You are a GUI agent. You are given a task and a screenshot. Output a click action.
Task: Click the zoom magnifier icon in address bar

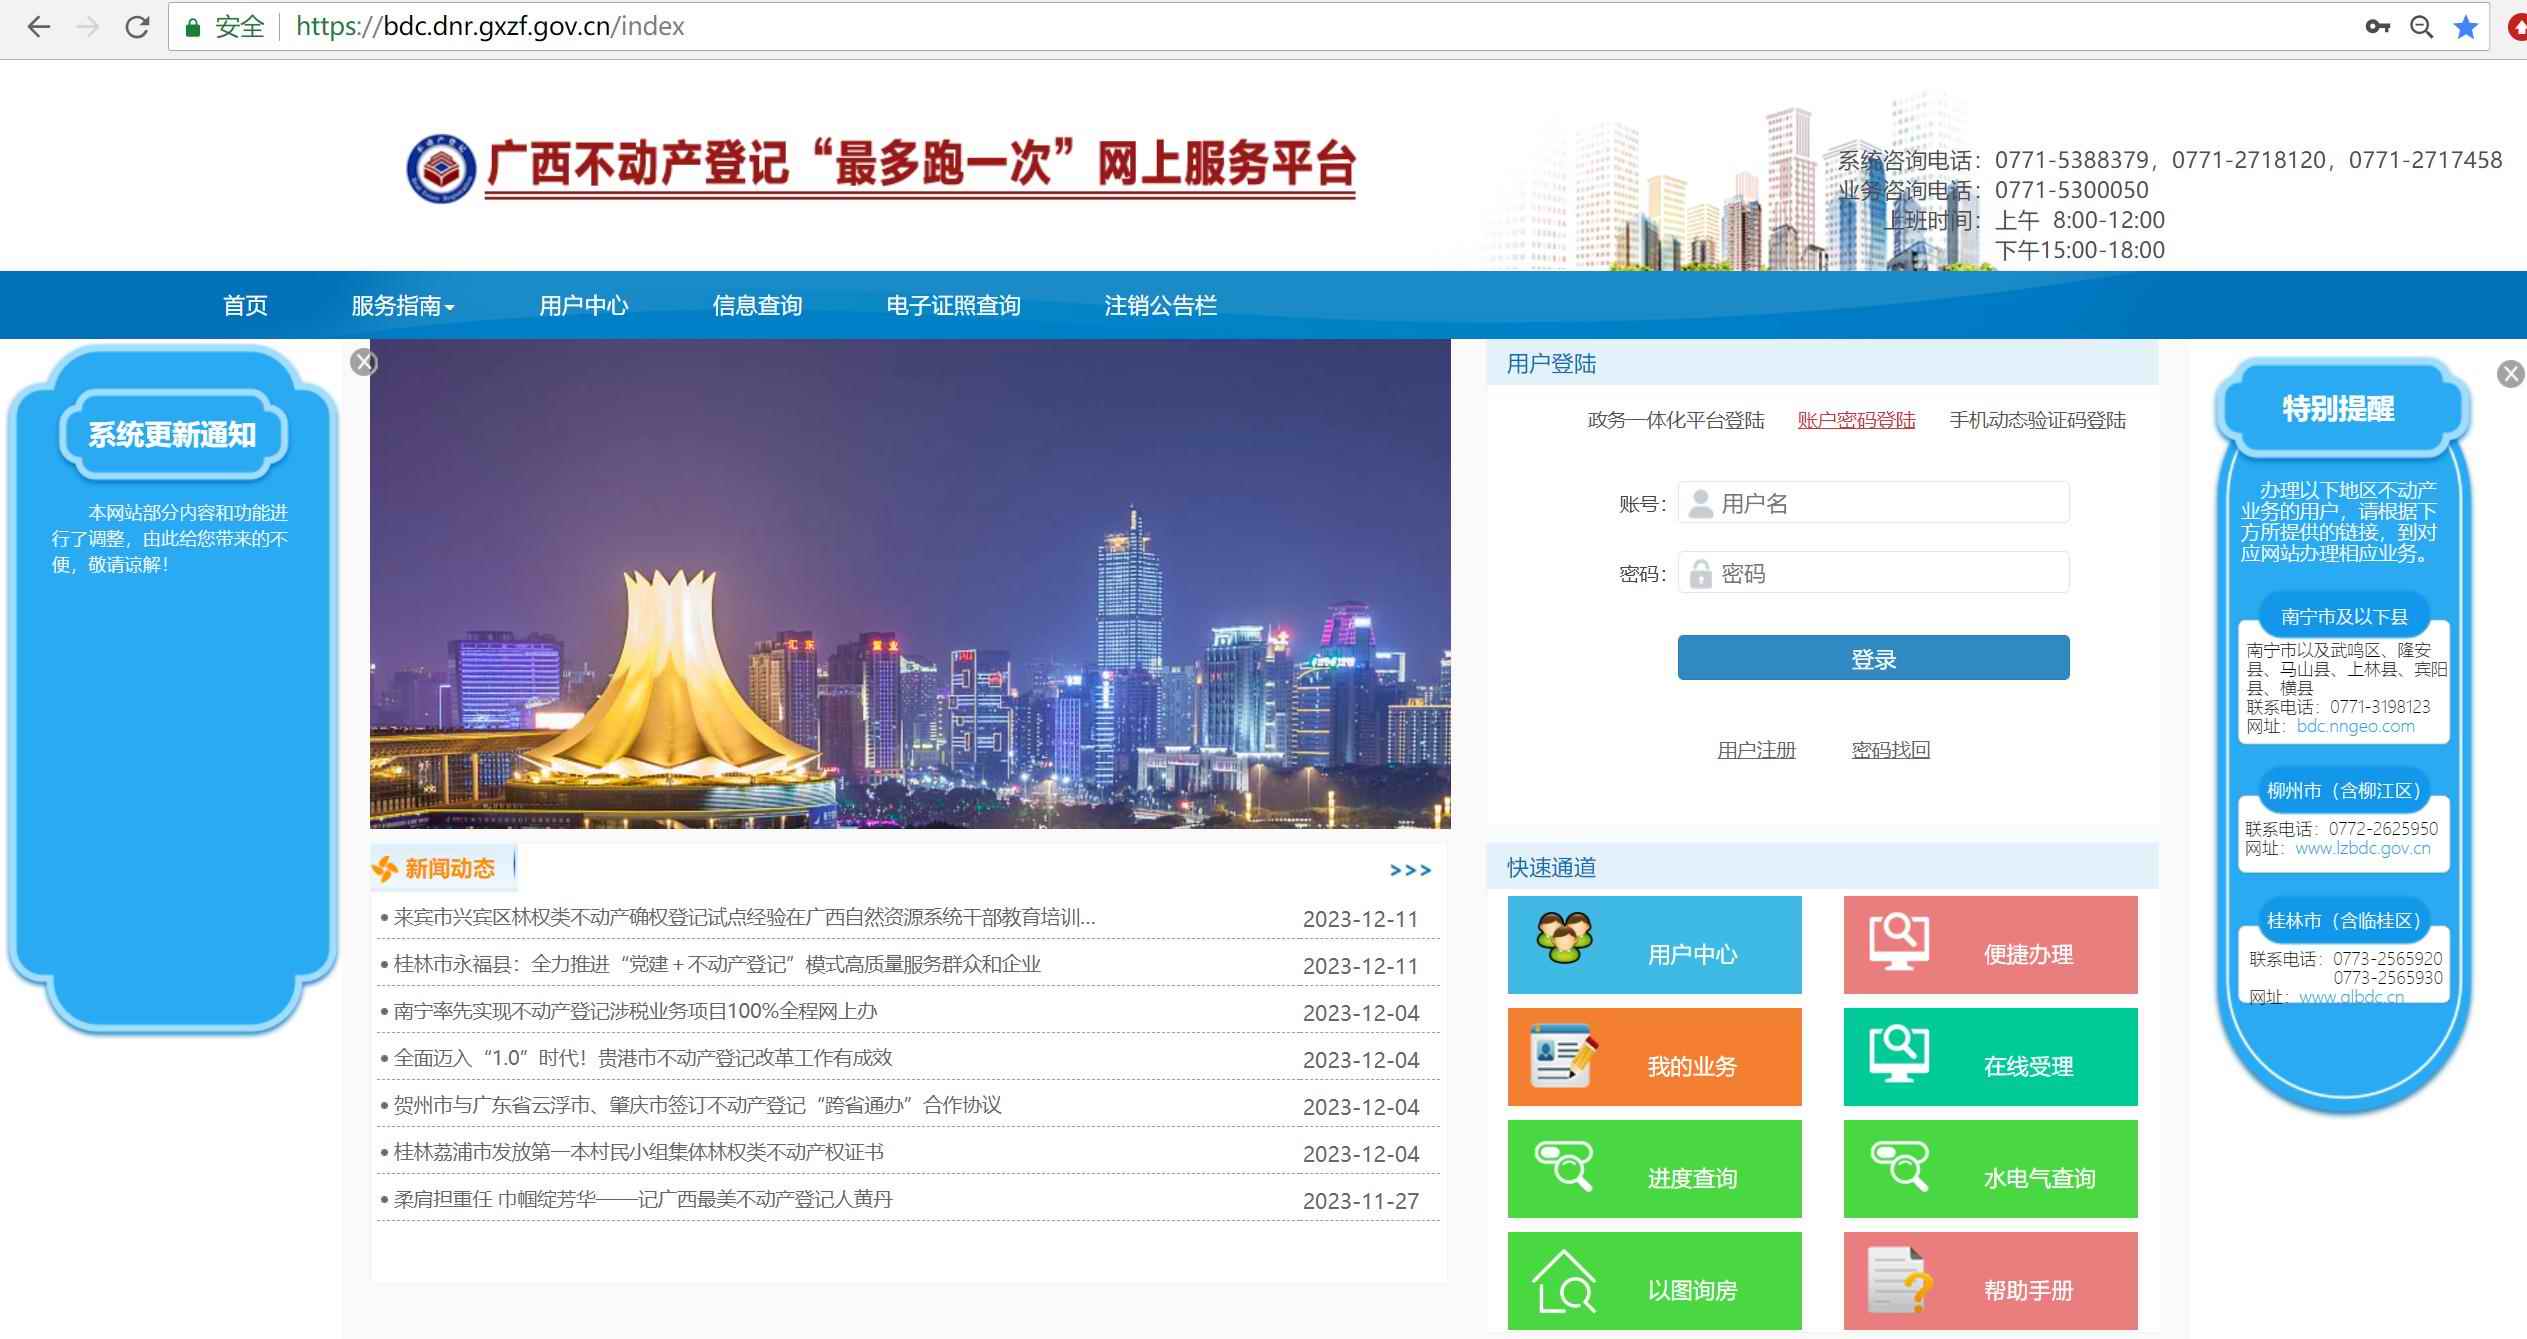tap(2421, 27)
